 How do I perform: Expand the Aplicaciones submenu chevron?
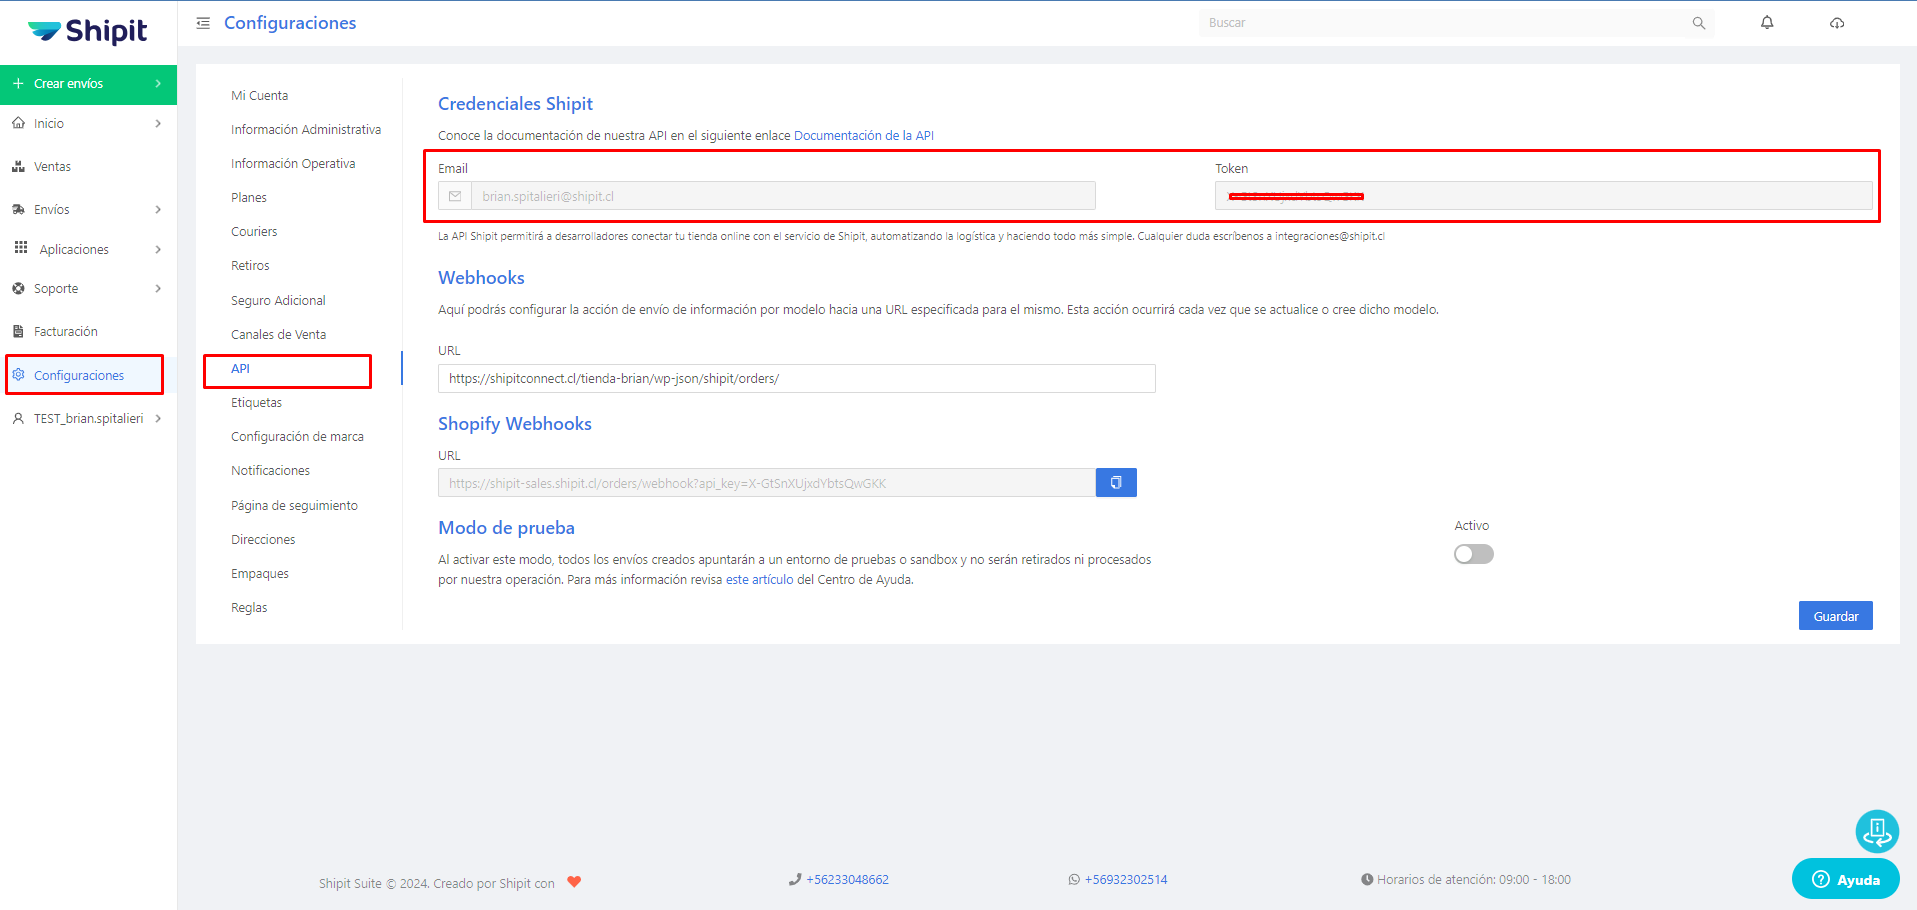coord(158,249)
